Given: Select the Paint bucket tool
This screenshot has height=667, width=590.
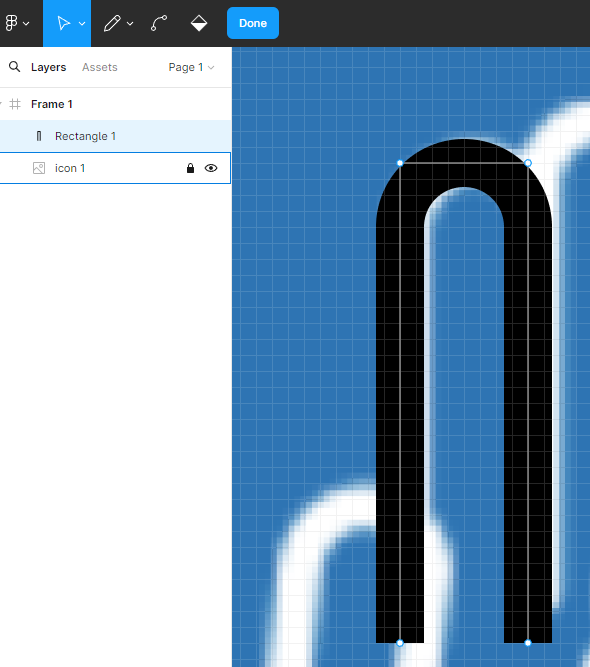Looking at the screenshot, I should point(199,23).
